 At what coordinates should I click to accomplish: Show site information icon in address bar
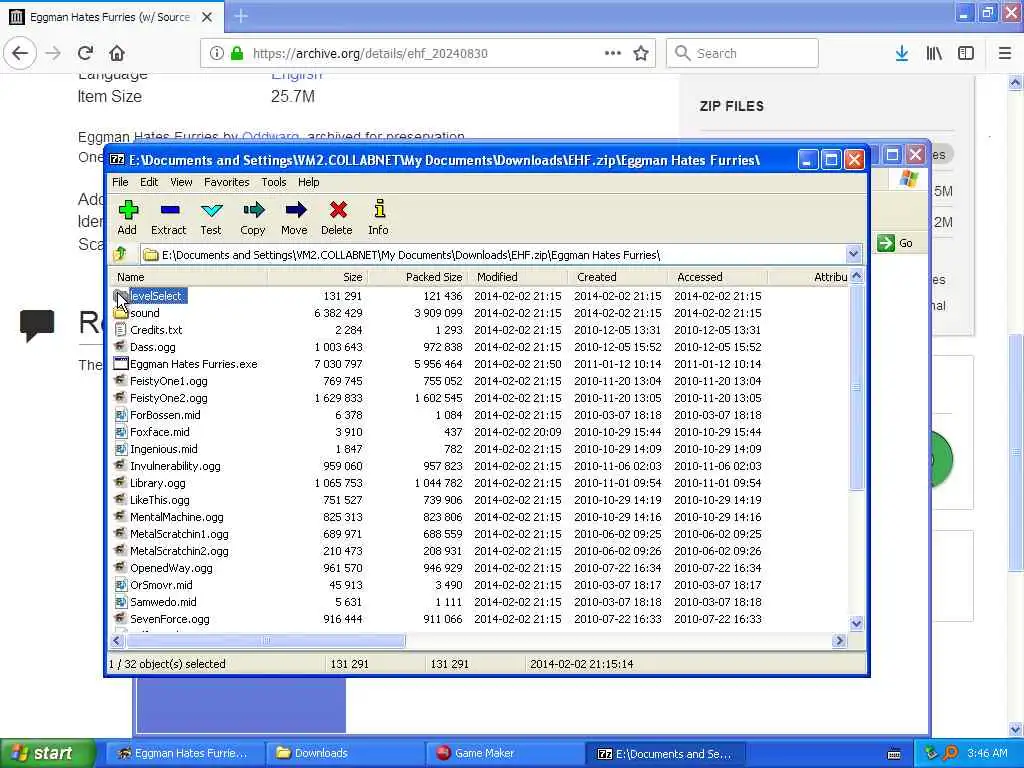pyautogui.click(x=217, y=54)
